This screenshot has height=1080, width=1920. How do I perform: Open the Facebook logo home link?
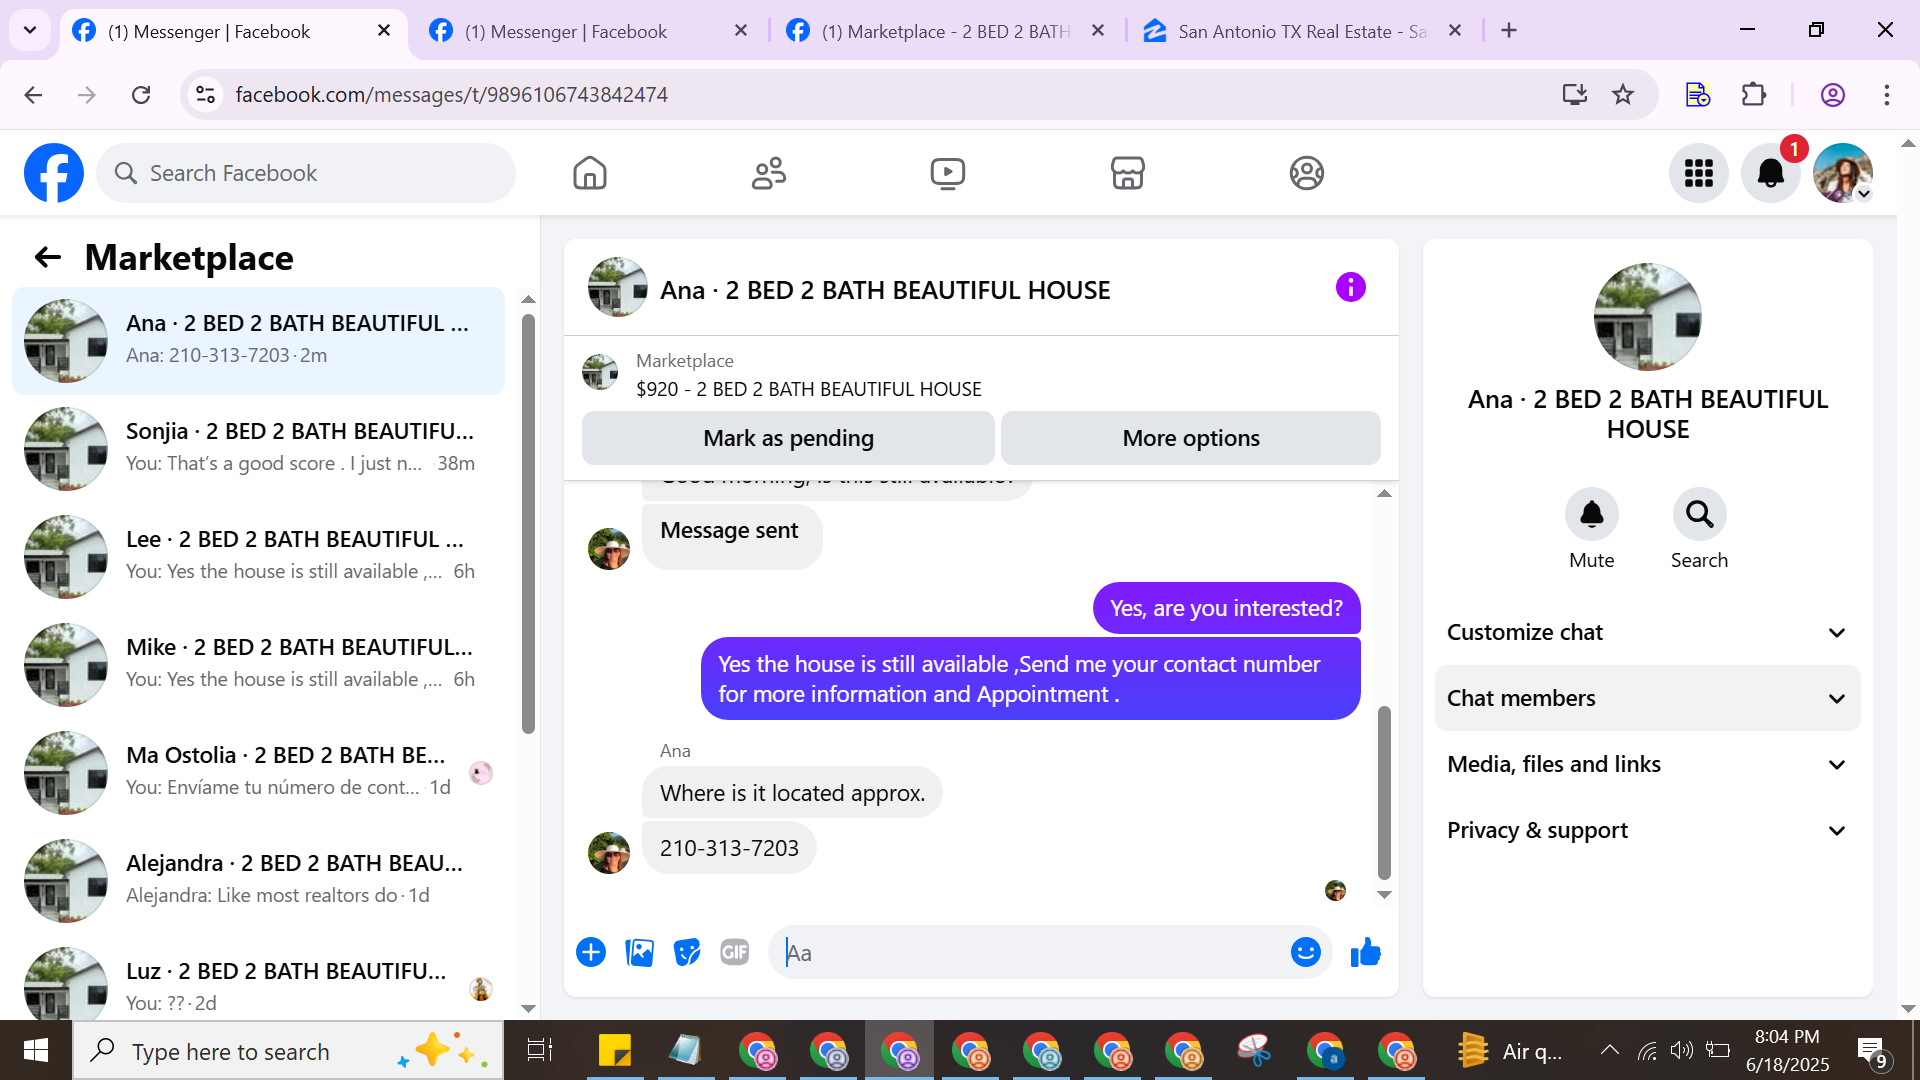pos(54,173)
